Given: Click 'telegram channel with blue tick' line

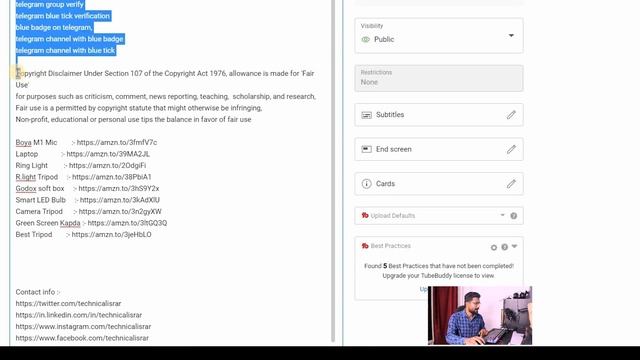Looking at the screenshot, I should (x=65, y=51).
